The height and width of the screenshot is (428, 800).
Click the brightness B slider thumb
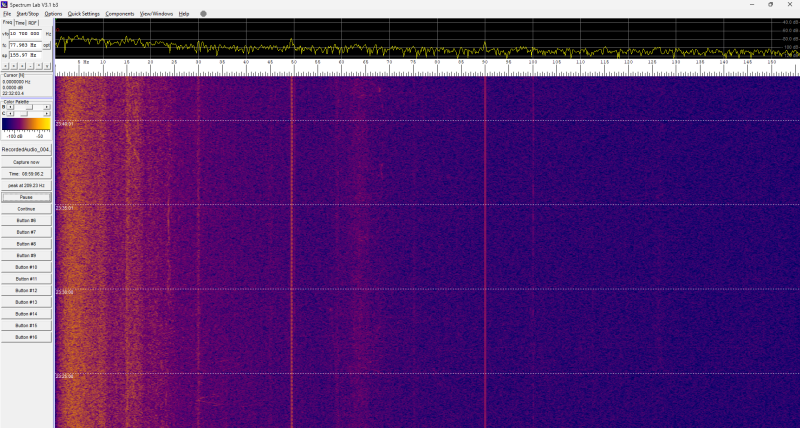click(30, 107)
